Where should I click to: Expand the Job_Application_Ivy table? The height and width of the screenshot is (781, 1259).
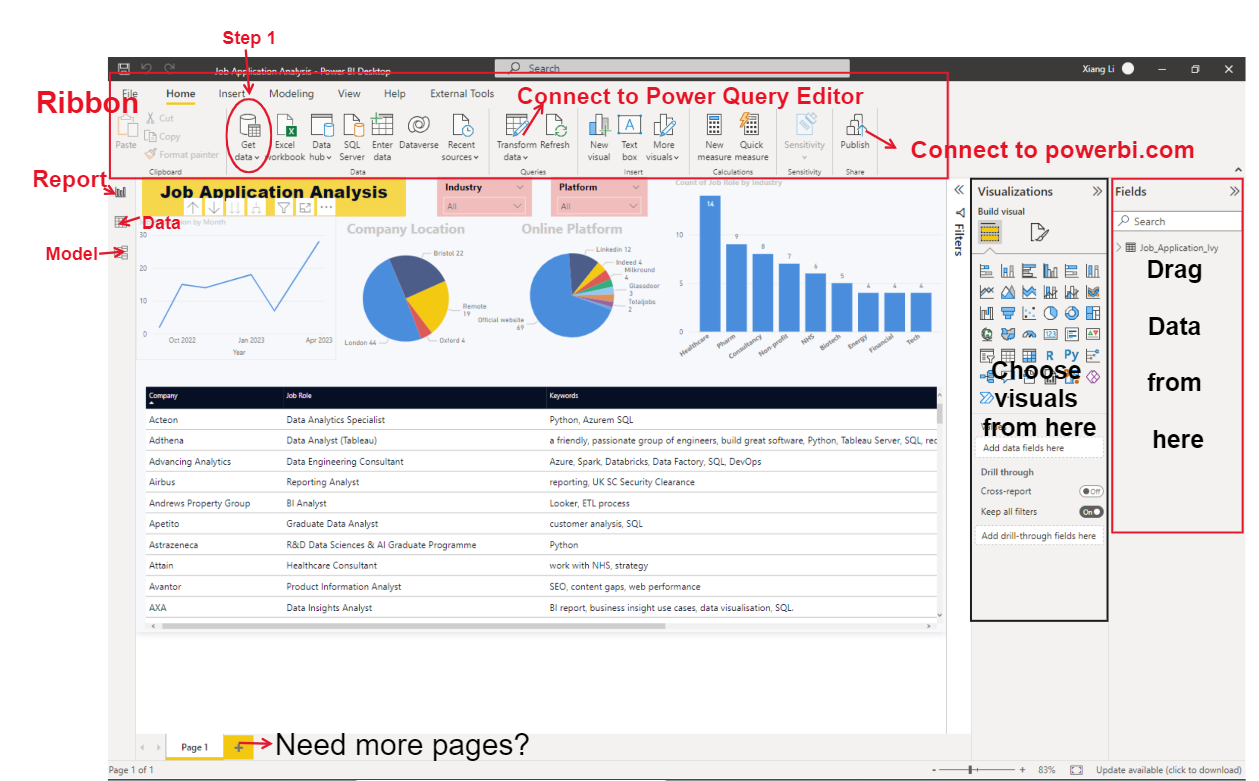coord(1119,247)
